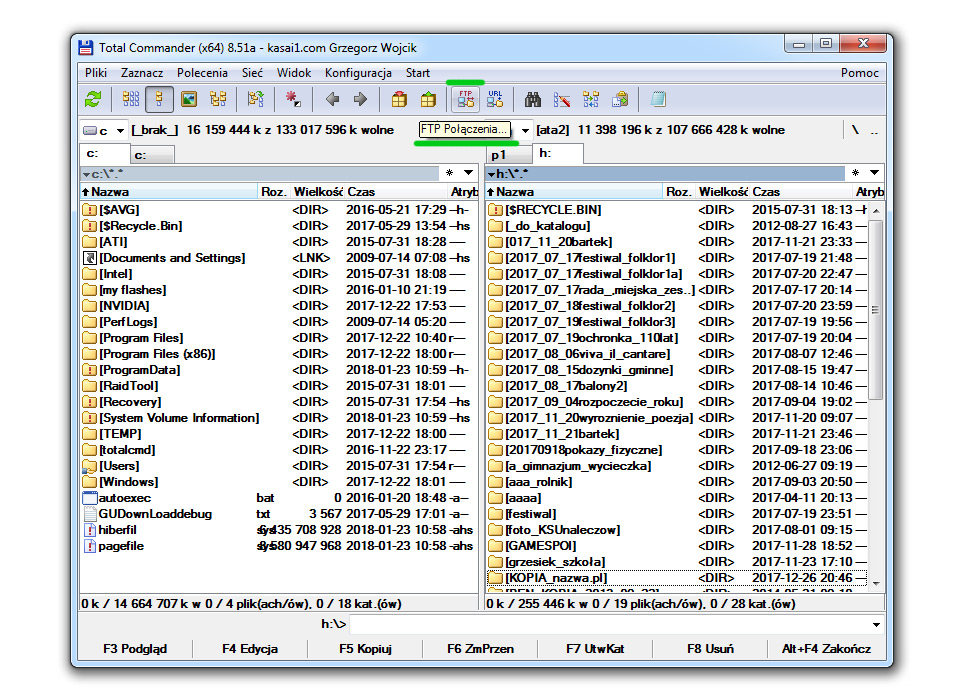Sort left panel by Czas column
This screenshot has height=698, width=960.
(396, 192)
